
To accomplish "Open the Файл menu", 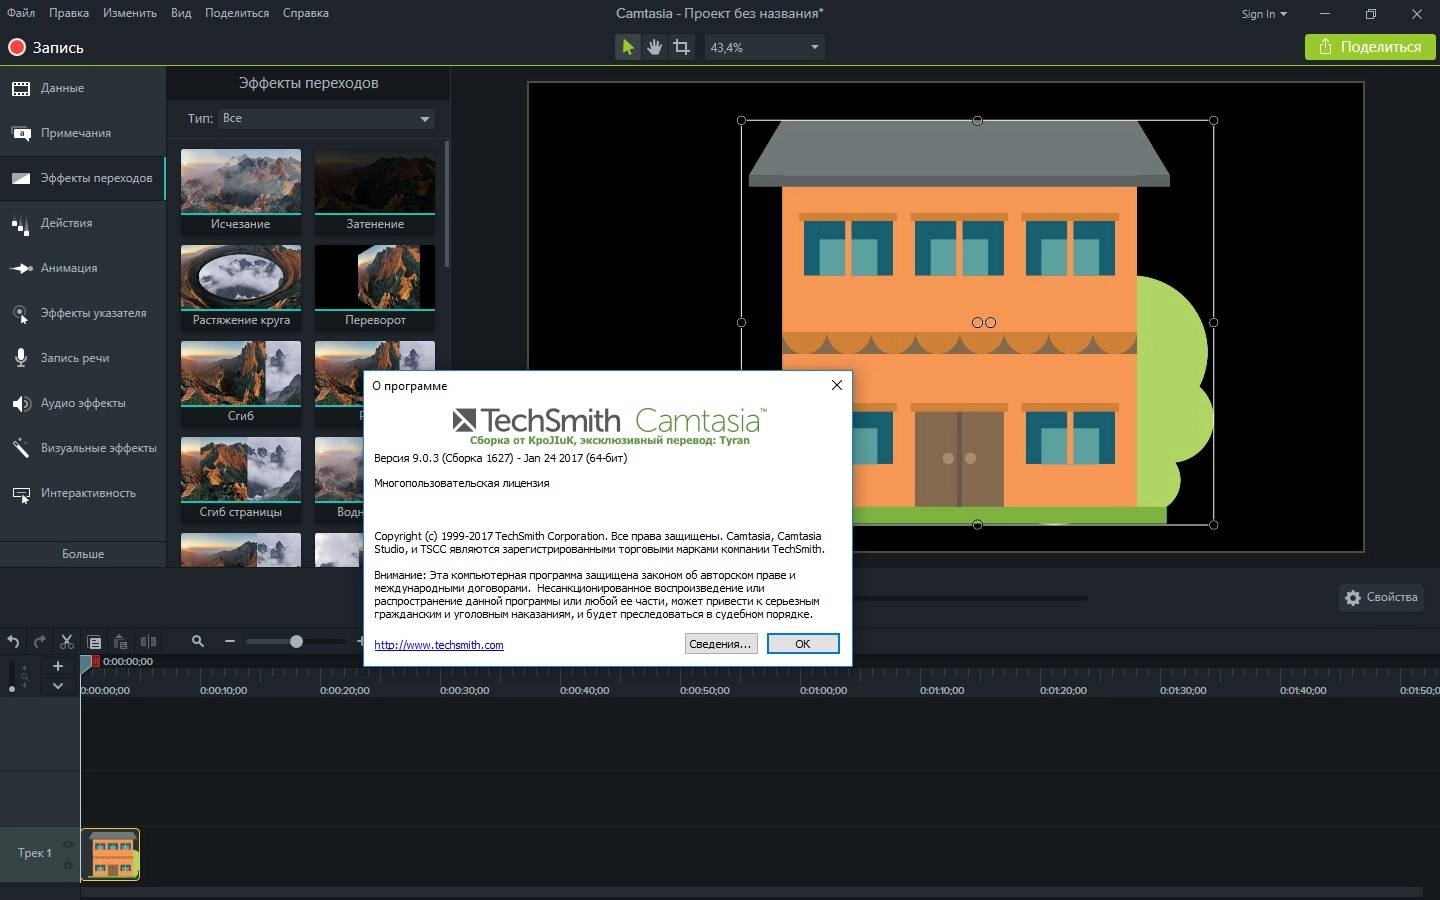I will pyautogui.click(x=21, y=13).
